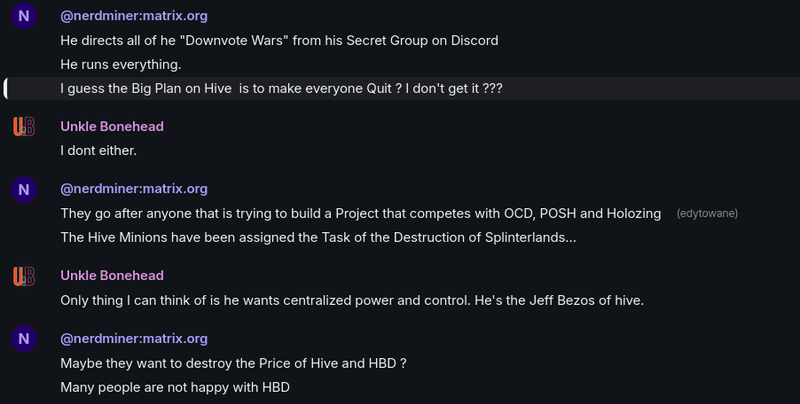The width and height of the screenshot is (800, 404).
Task: Click Unkle Bonehead's avatar by the "Jeff Bezos" message
Action: coord(25,276)
